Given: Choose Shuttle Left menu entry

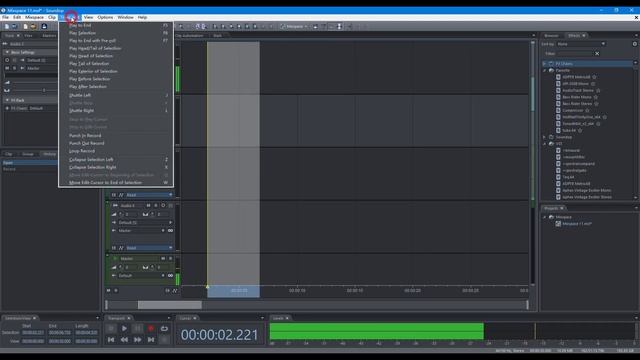Looking at the screenshot, I should [x=116, y=95].
